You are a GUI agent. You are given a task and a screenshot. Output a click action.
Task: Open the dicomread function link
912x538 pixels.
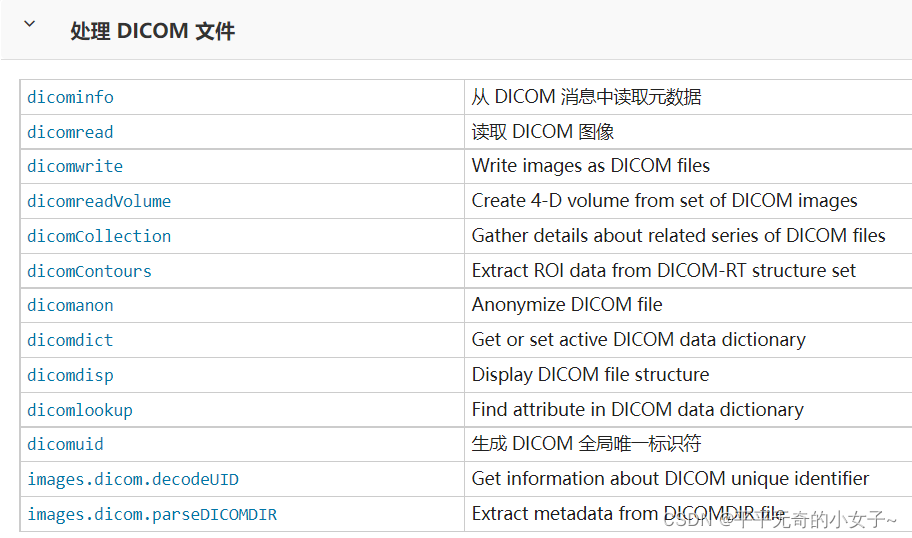(70, 132)
